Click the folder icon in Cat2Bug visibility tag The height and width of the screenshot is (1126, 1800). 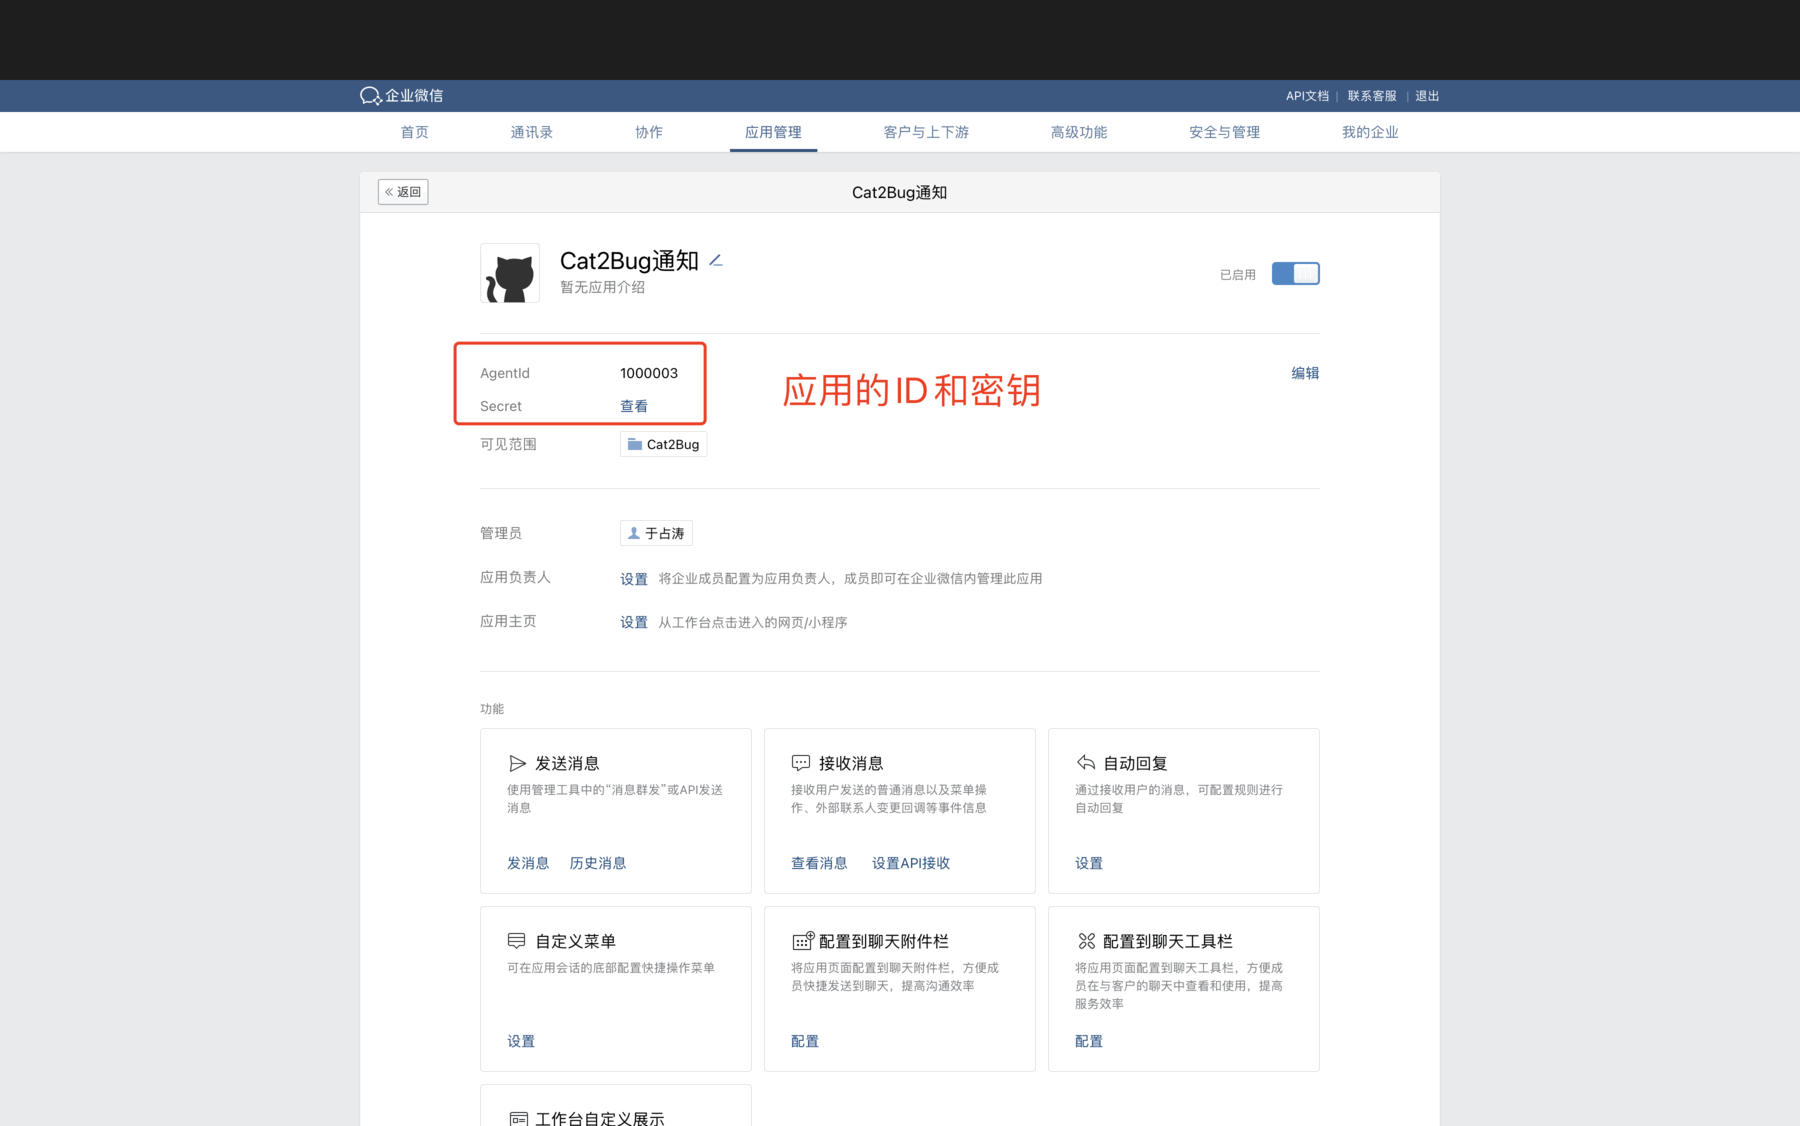[x=634, y=444]
